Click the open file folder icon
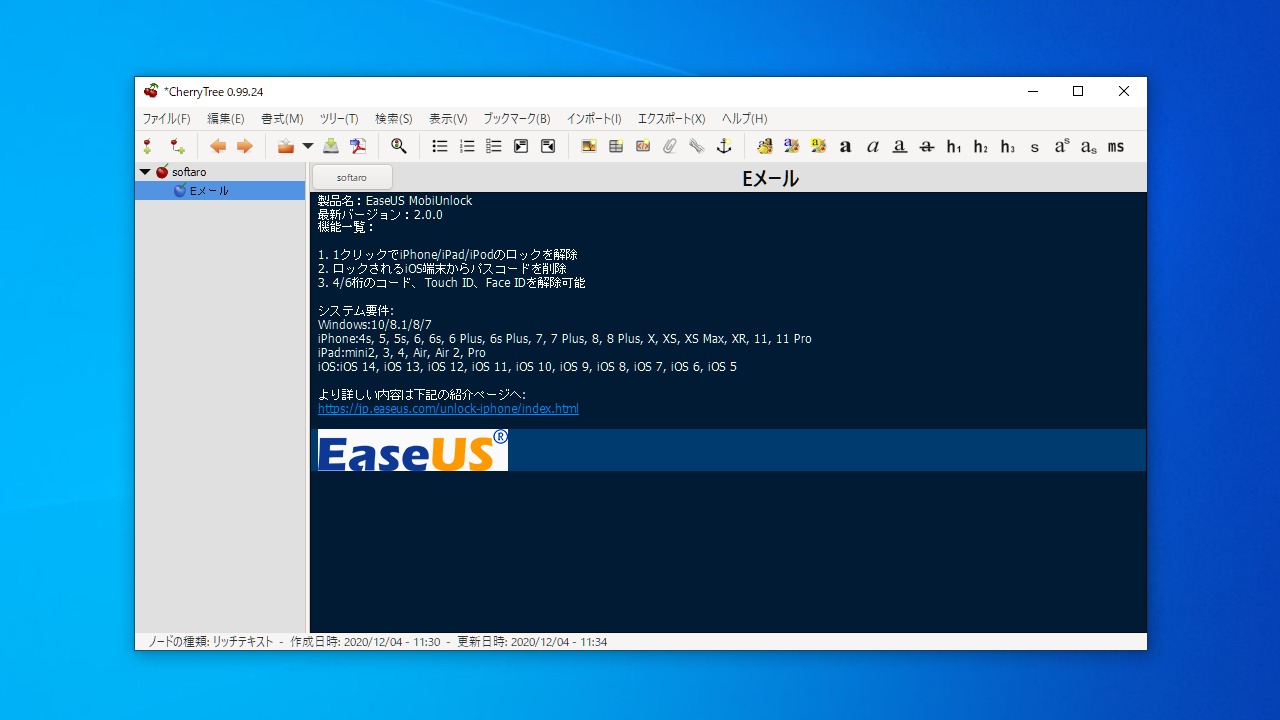Viewport: 1280px width, 720px height. tap(286, 146)
